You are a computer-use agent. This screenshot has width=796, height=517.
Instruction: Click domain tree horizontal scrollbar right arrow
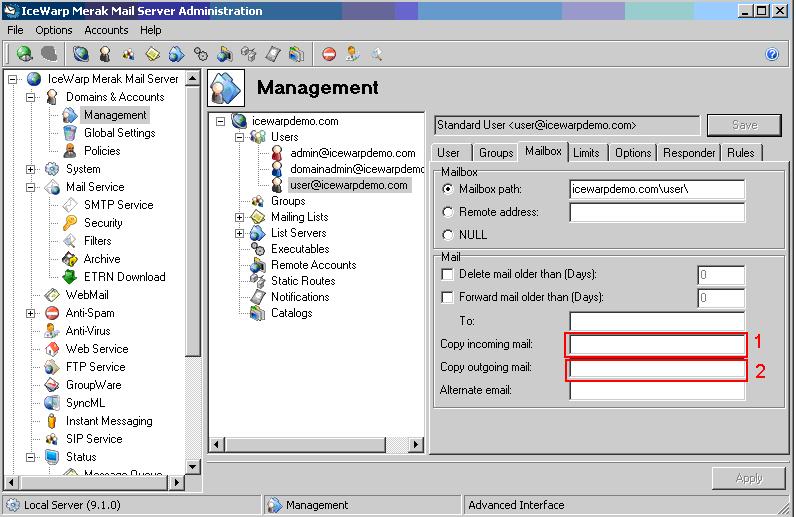[x=416, y=445]
